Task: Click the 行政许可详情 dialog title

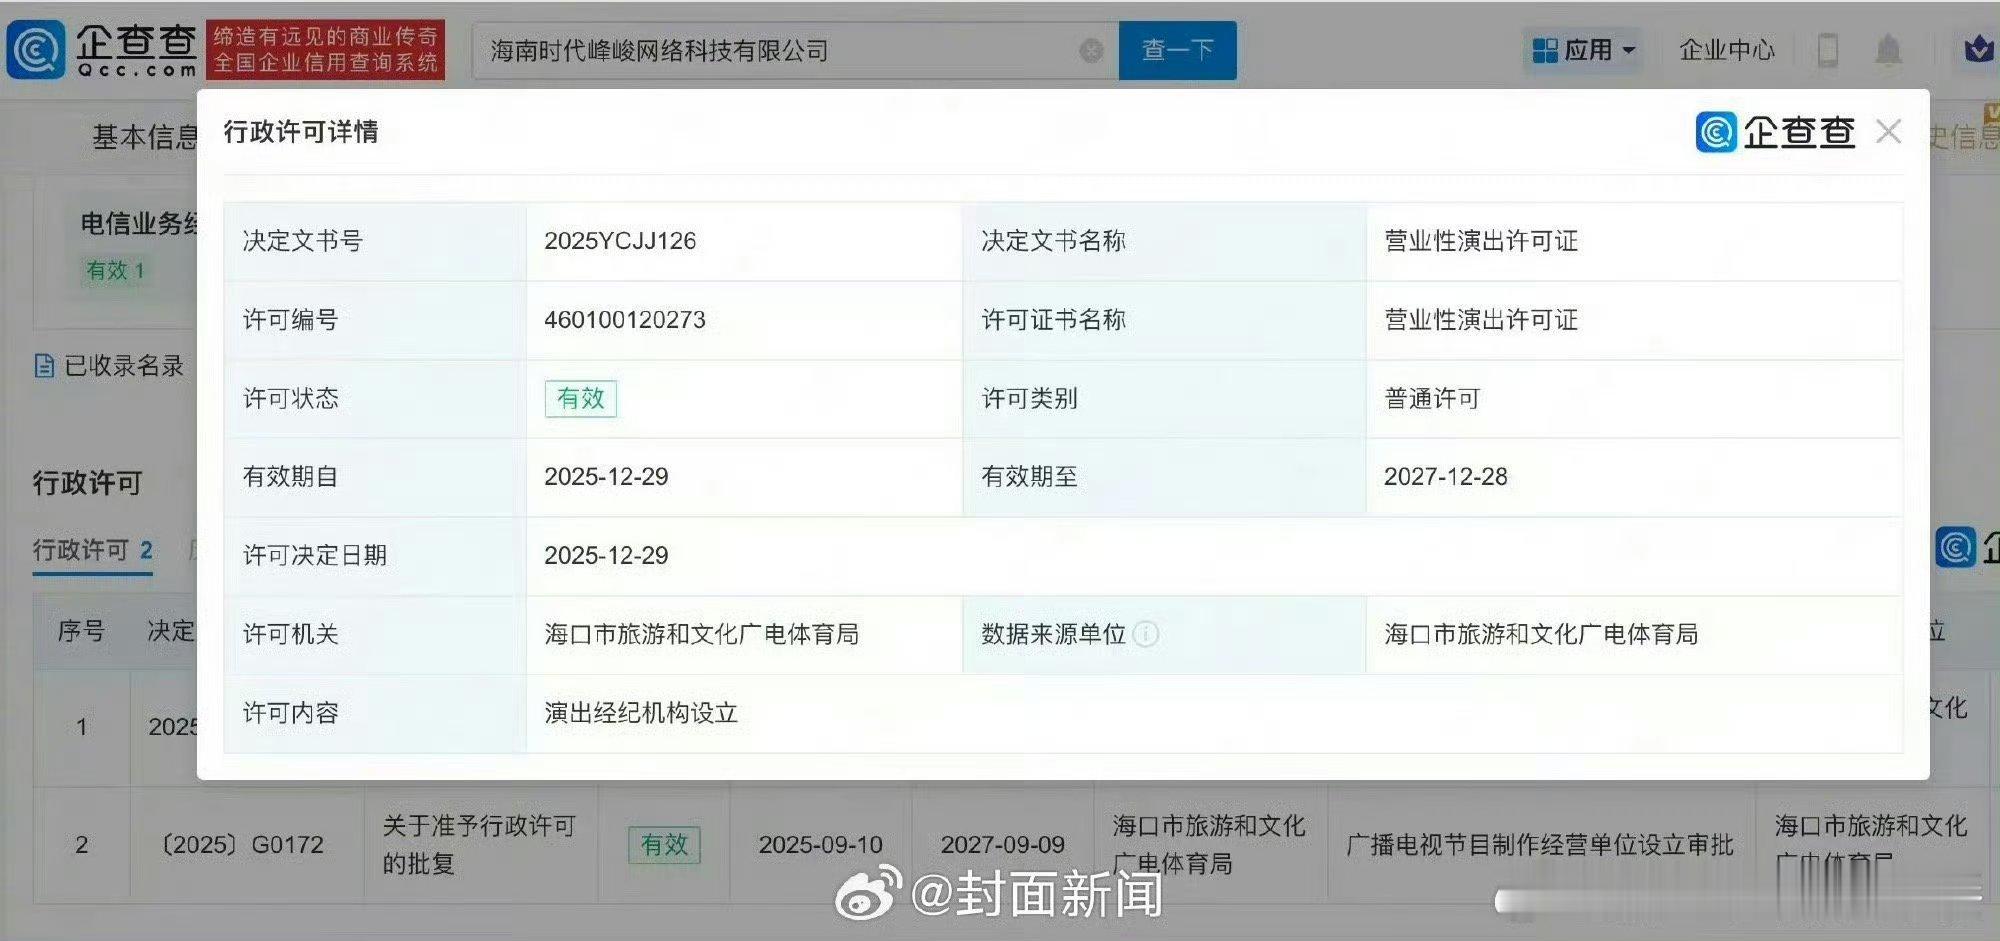Action: coord(301,132)
